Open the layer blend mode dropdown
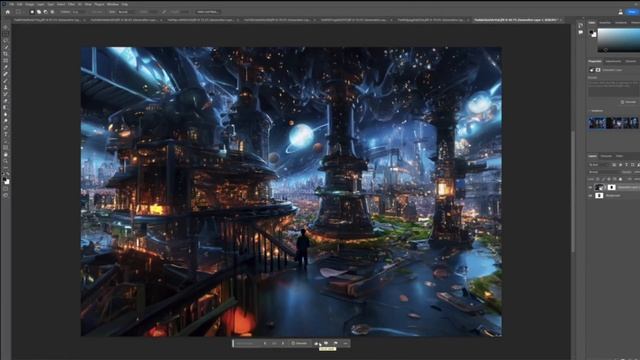Viewport: 640px width, 360px height. click(605, 172)
